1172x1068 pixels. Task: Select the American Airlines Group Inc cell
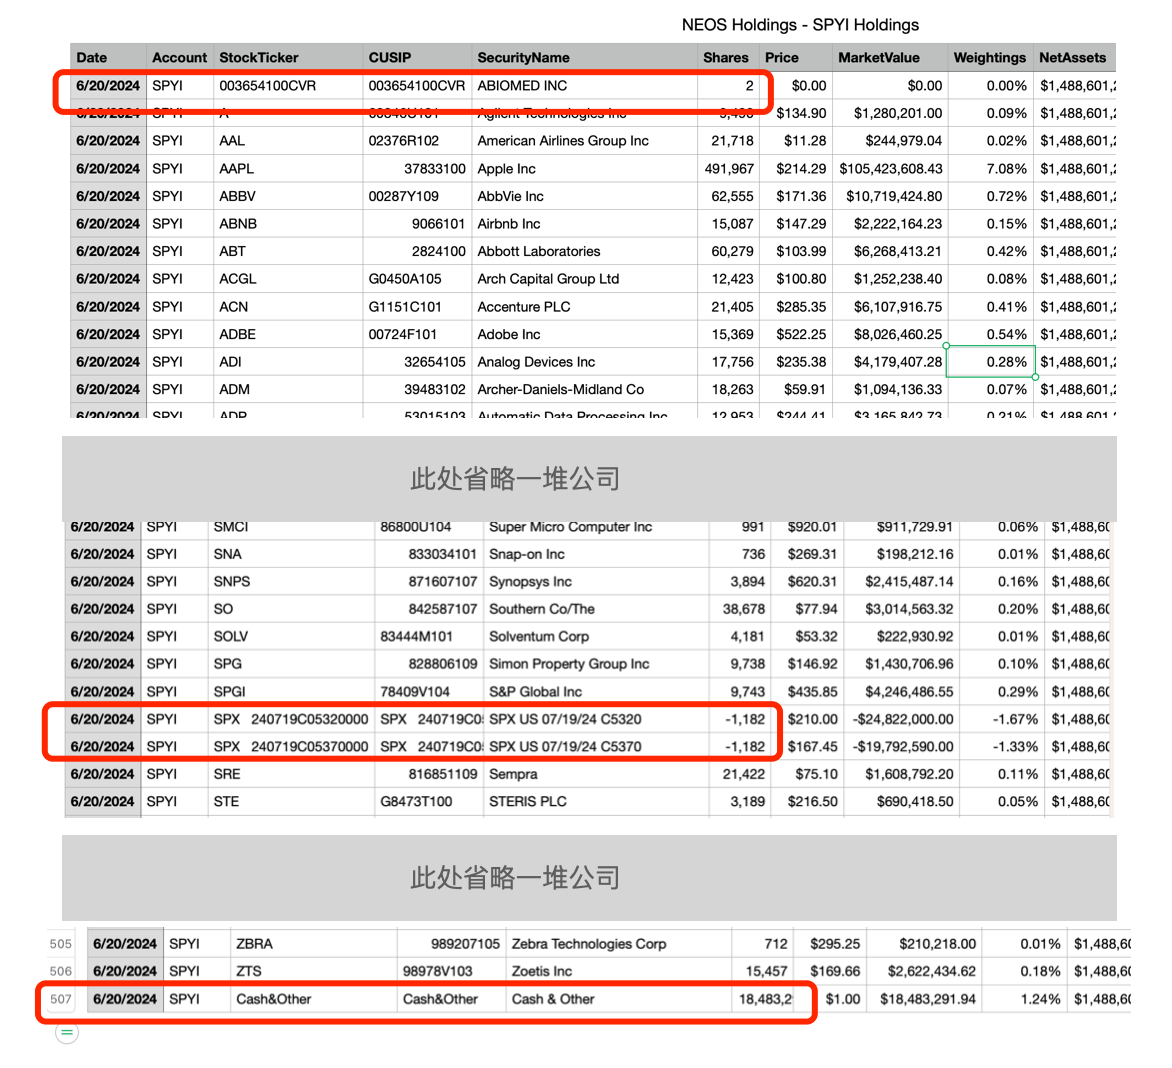click(585, 141)
